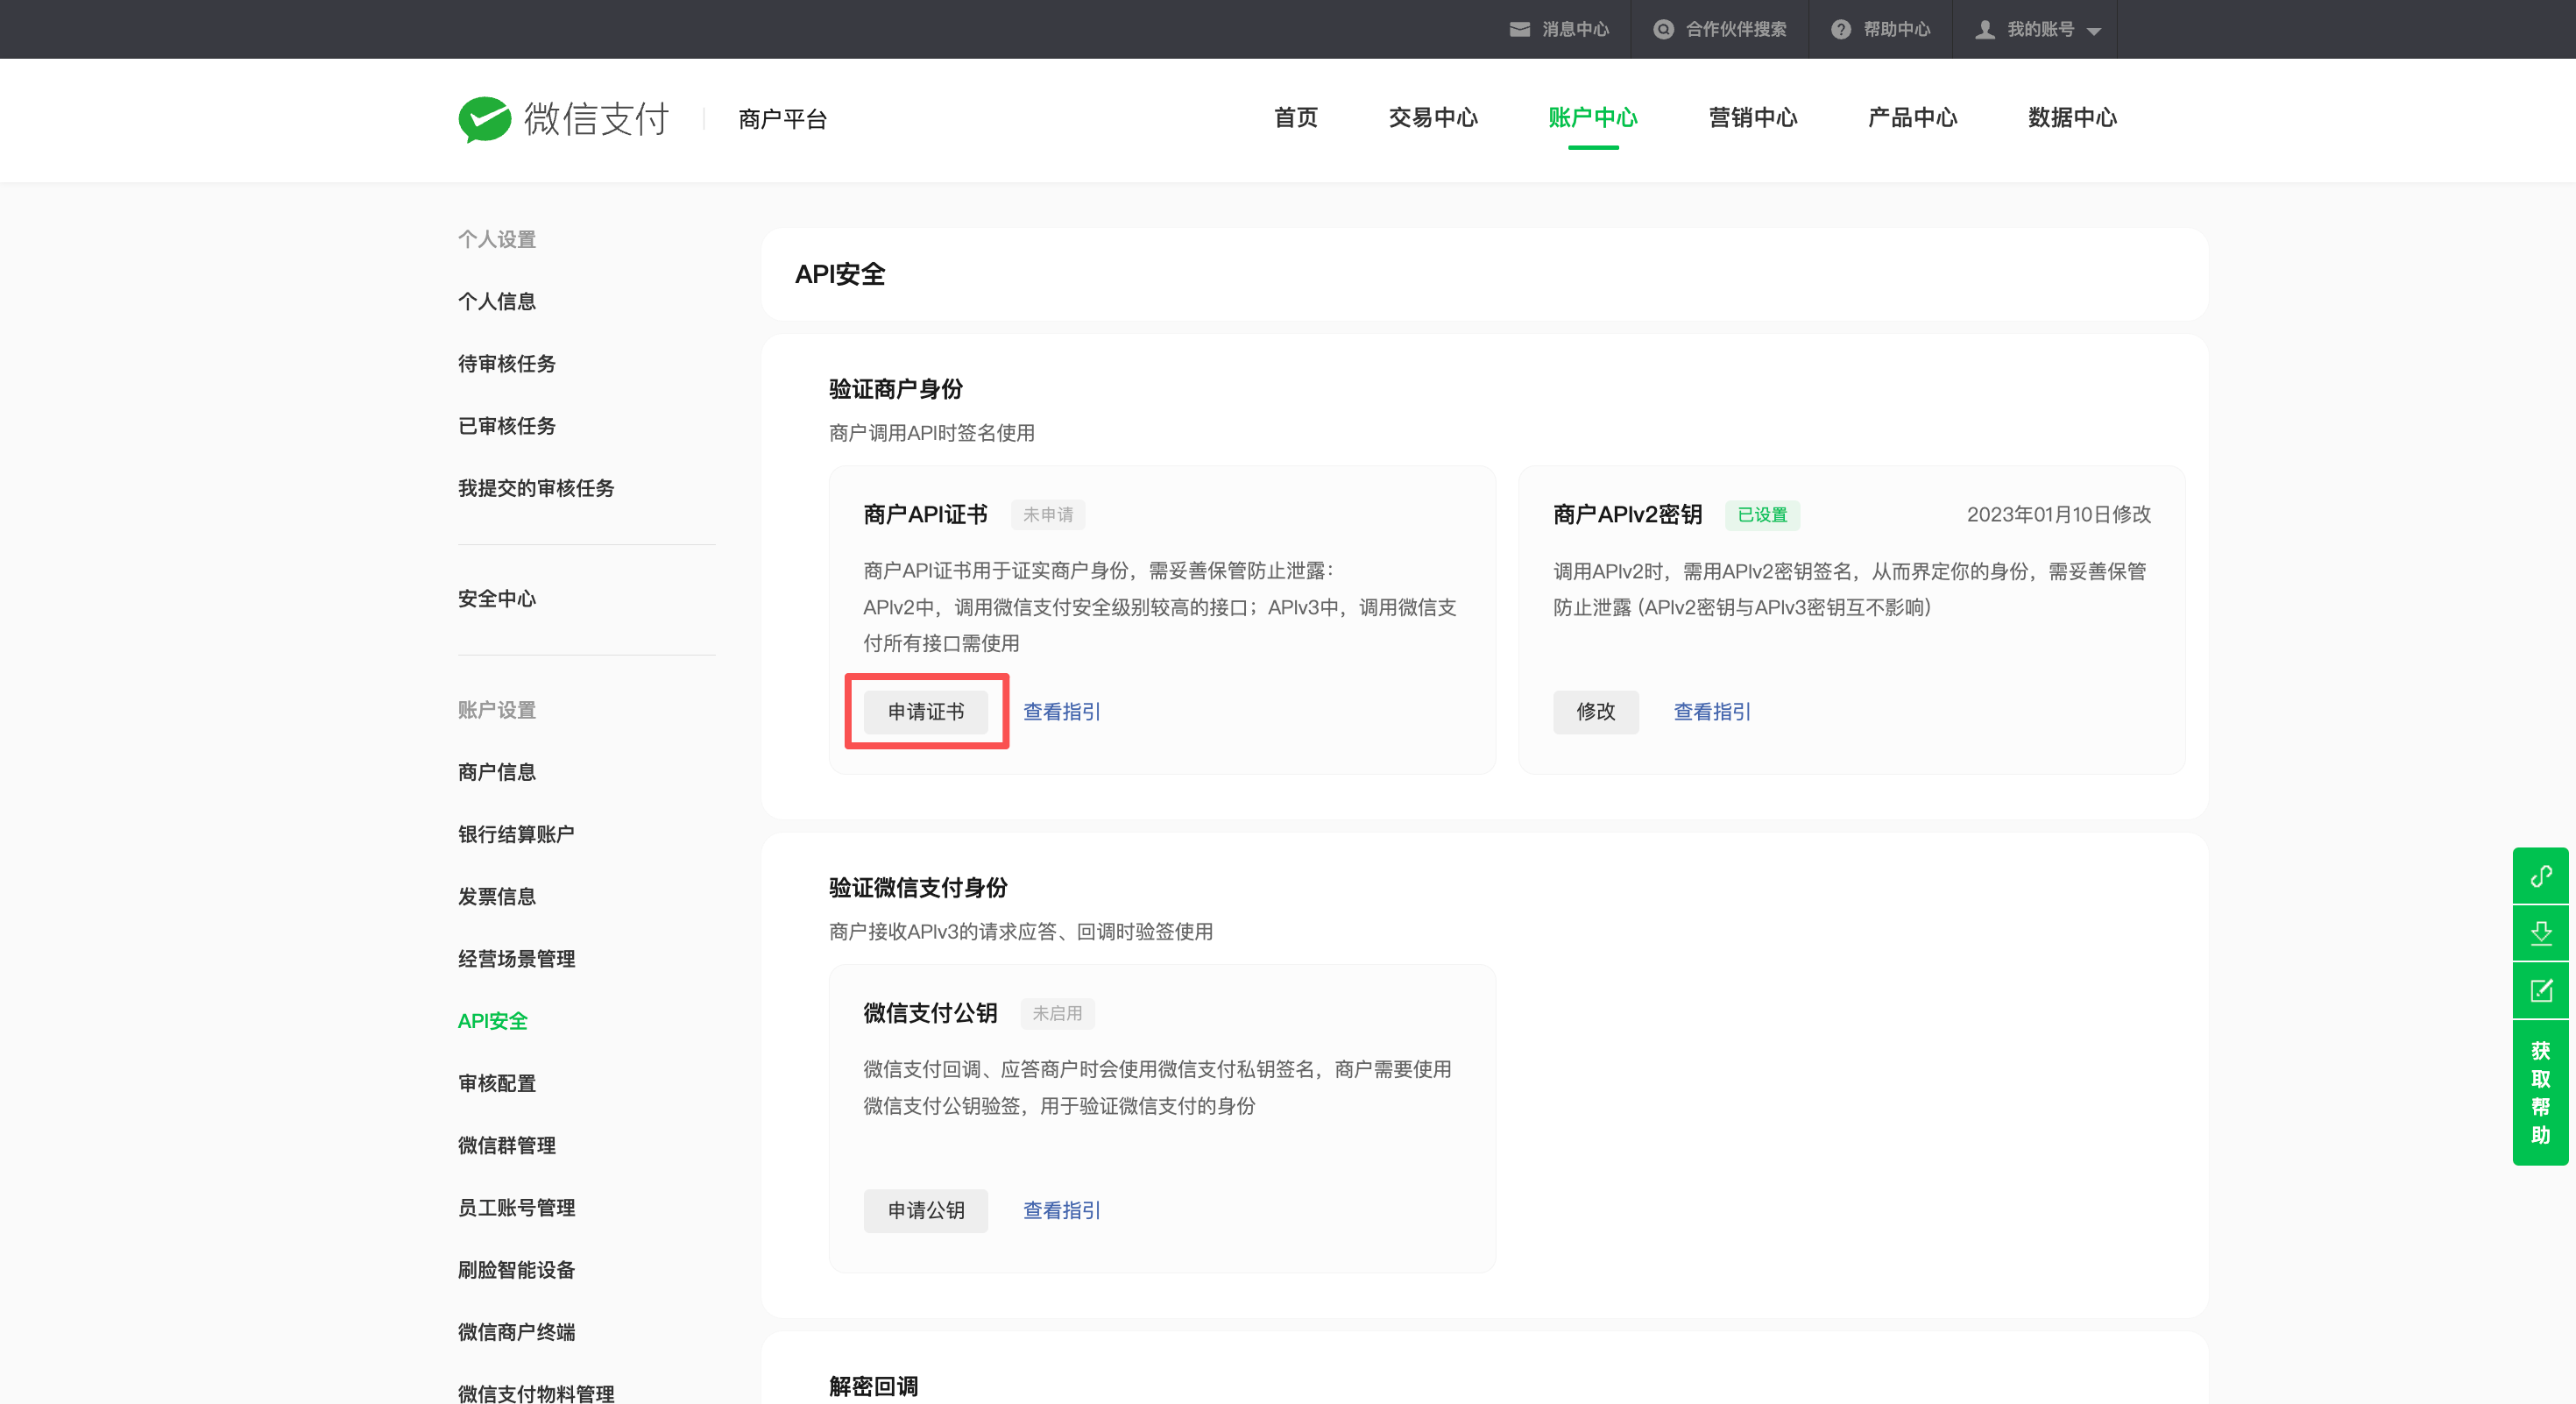
Task: Open 安全中心 in sidebar
Action: 497,598
